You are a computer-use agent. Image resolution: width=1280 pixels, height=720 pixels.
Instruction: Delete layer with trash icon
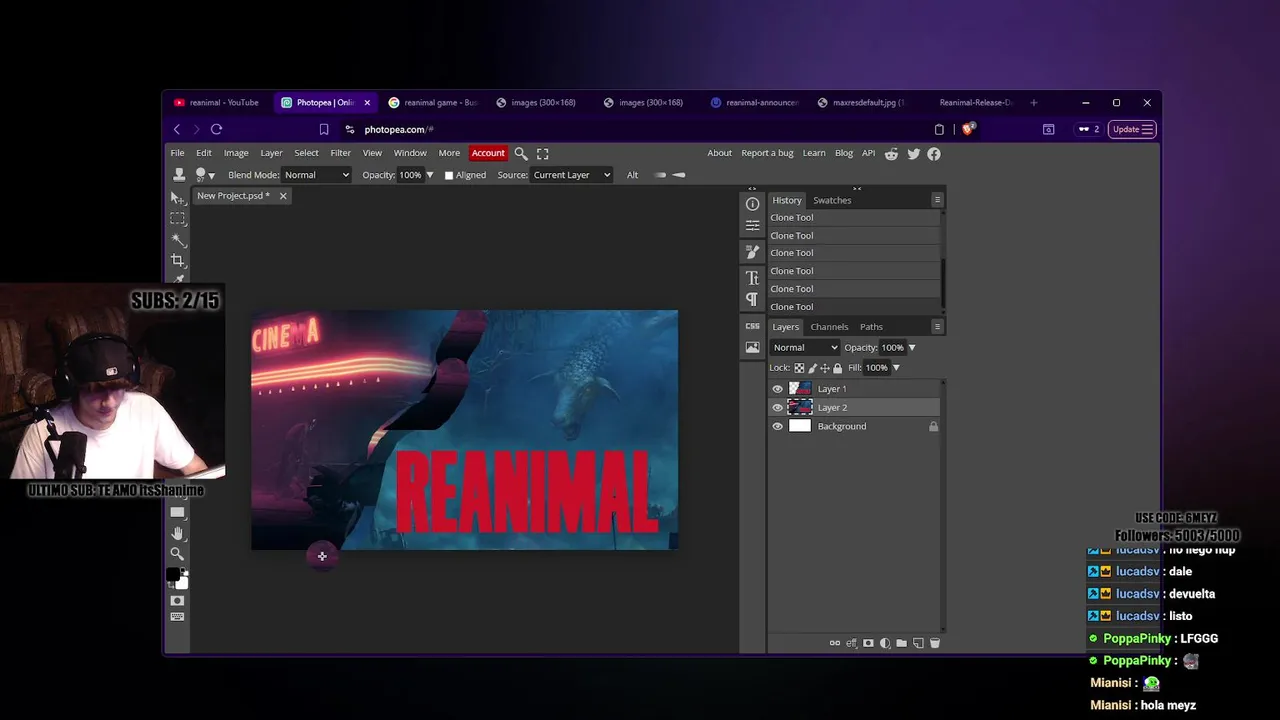934,643
